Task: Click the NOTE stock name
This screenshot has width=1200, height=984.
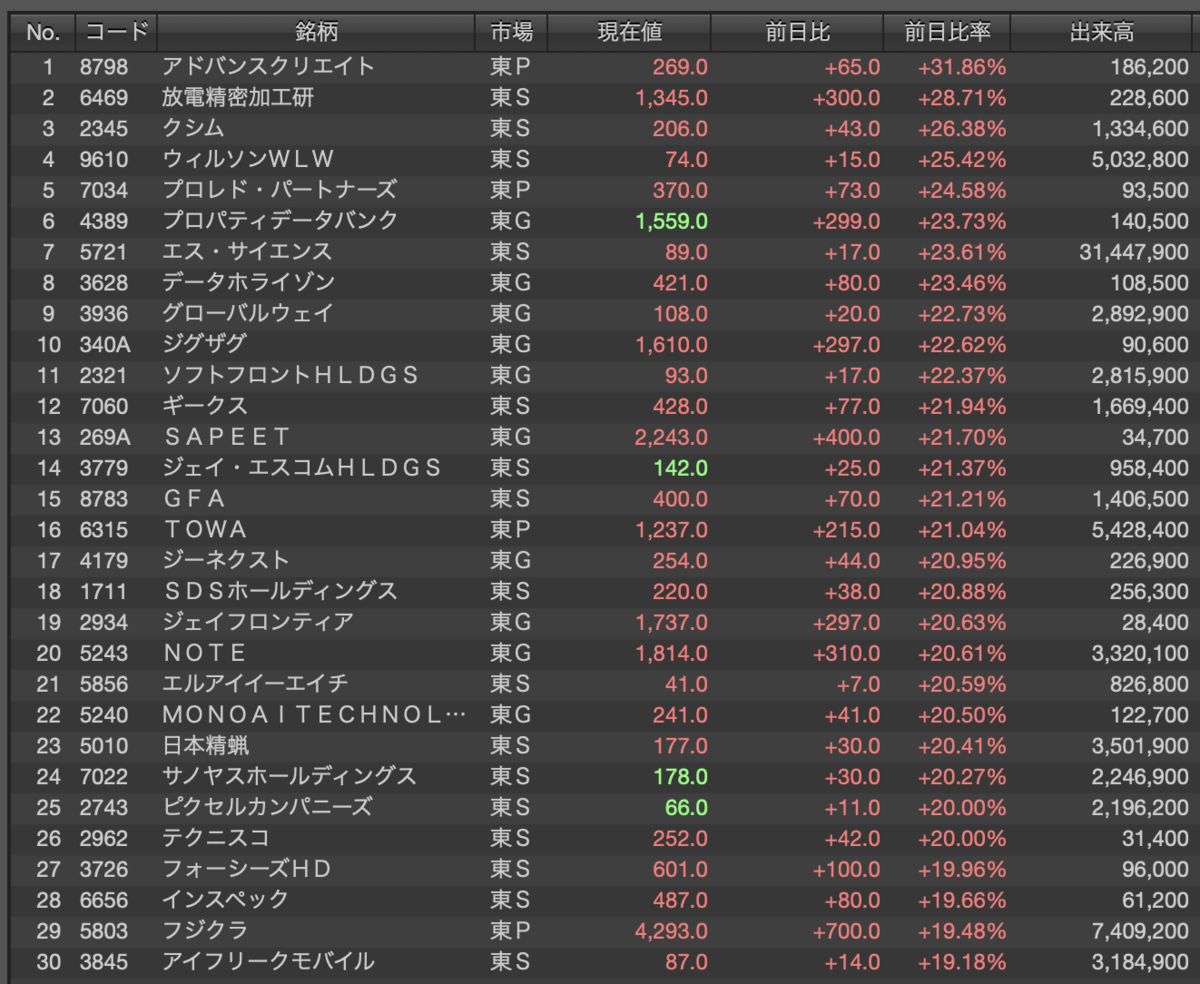Action: 204,653
